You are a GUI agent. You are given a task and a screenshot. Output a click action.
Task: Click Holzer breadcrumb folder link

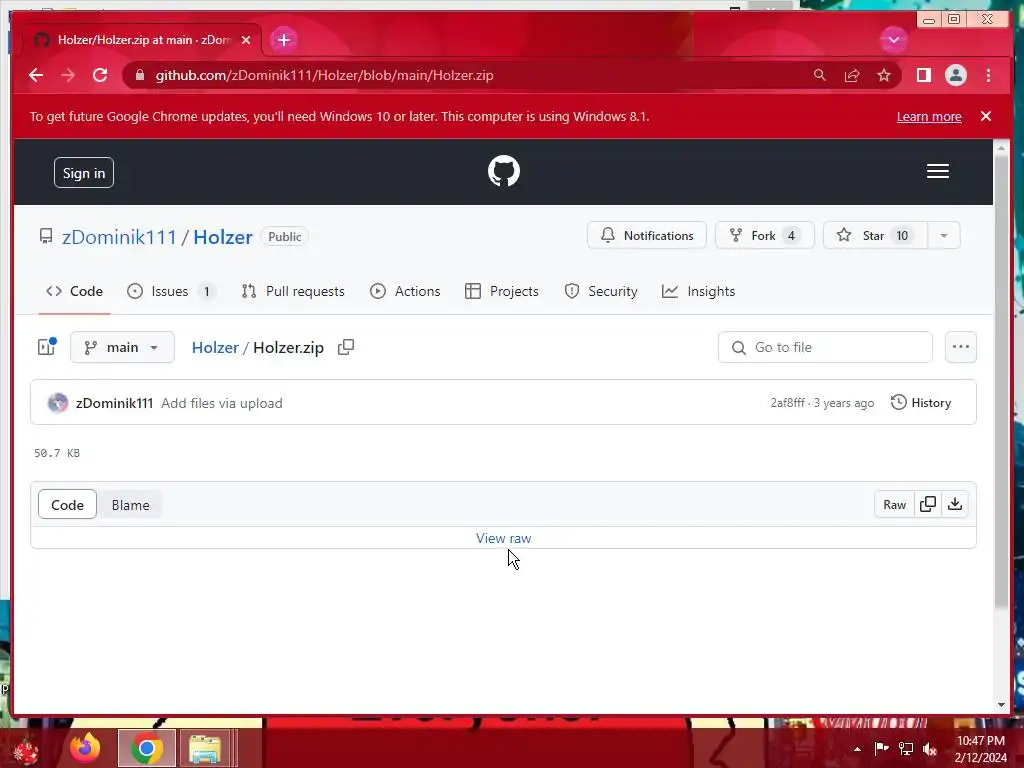(215, 347)
